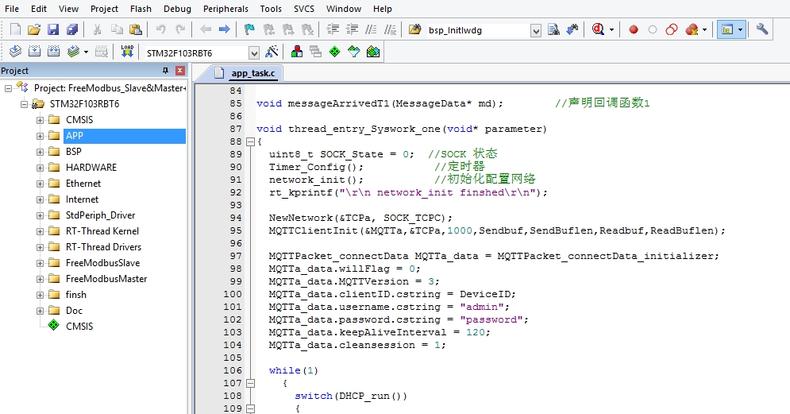Select the FreeModbusMaster group
This screenshot has width=790, height=414.
coord(106,279)
